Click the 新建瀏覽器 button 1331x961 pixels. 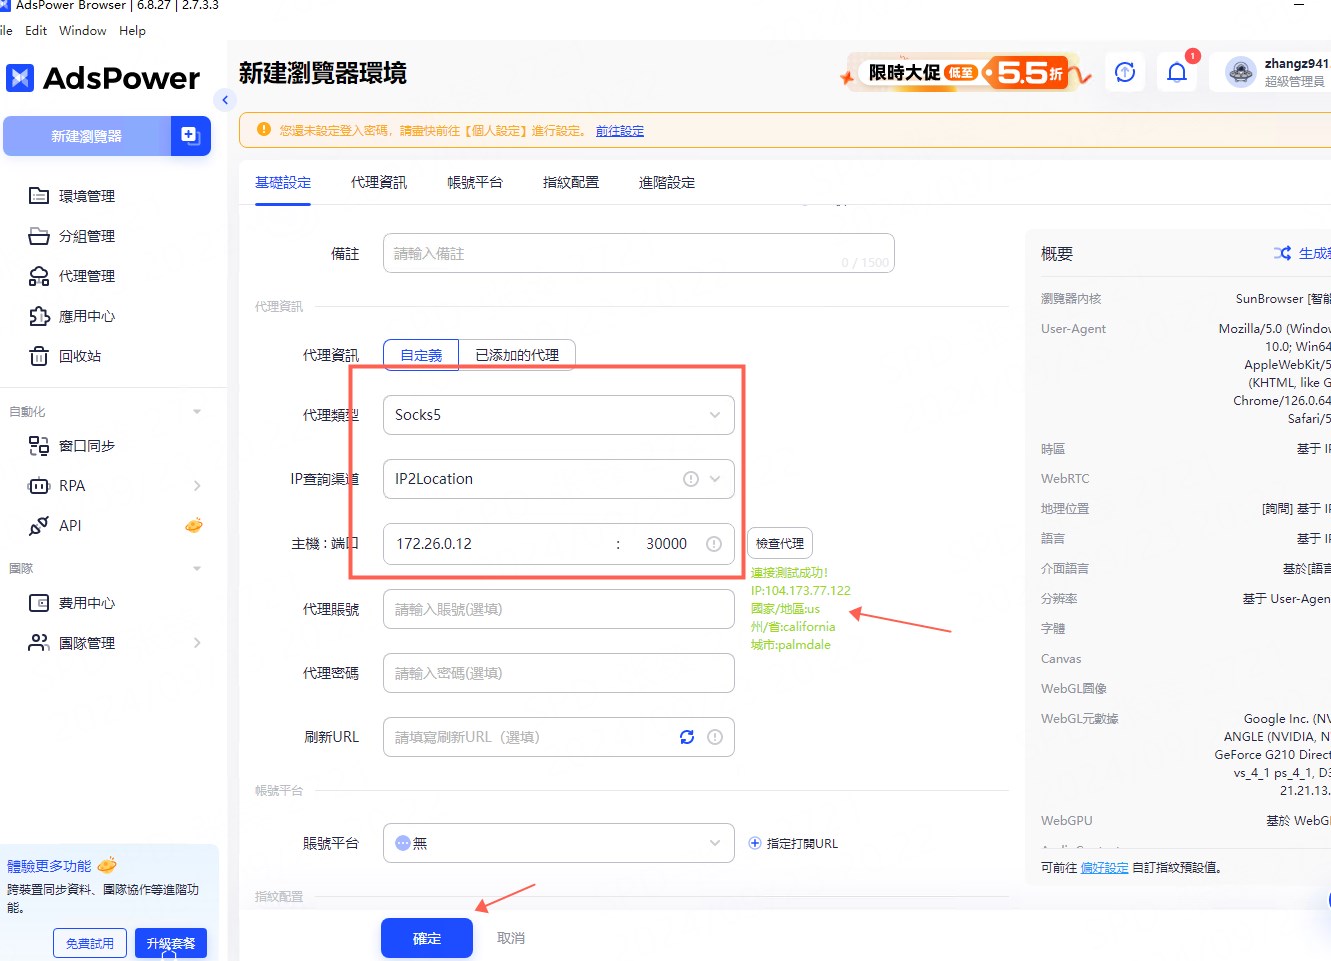tap(87, 136)
